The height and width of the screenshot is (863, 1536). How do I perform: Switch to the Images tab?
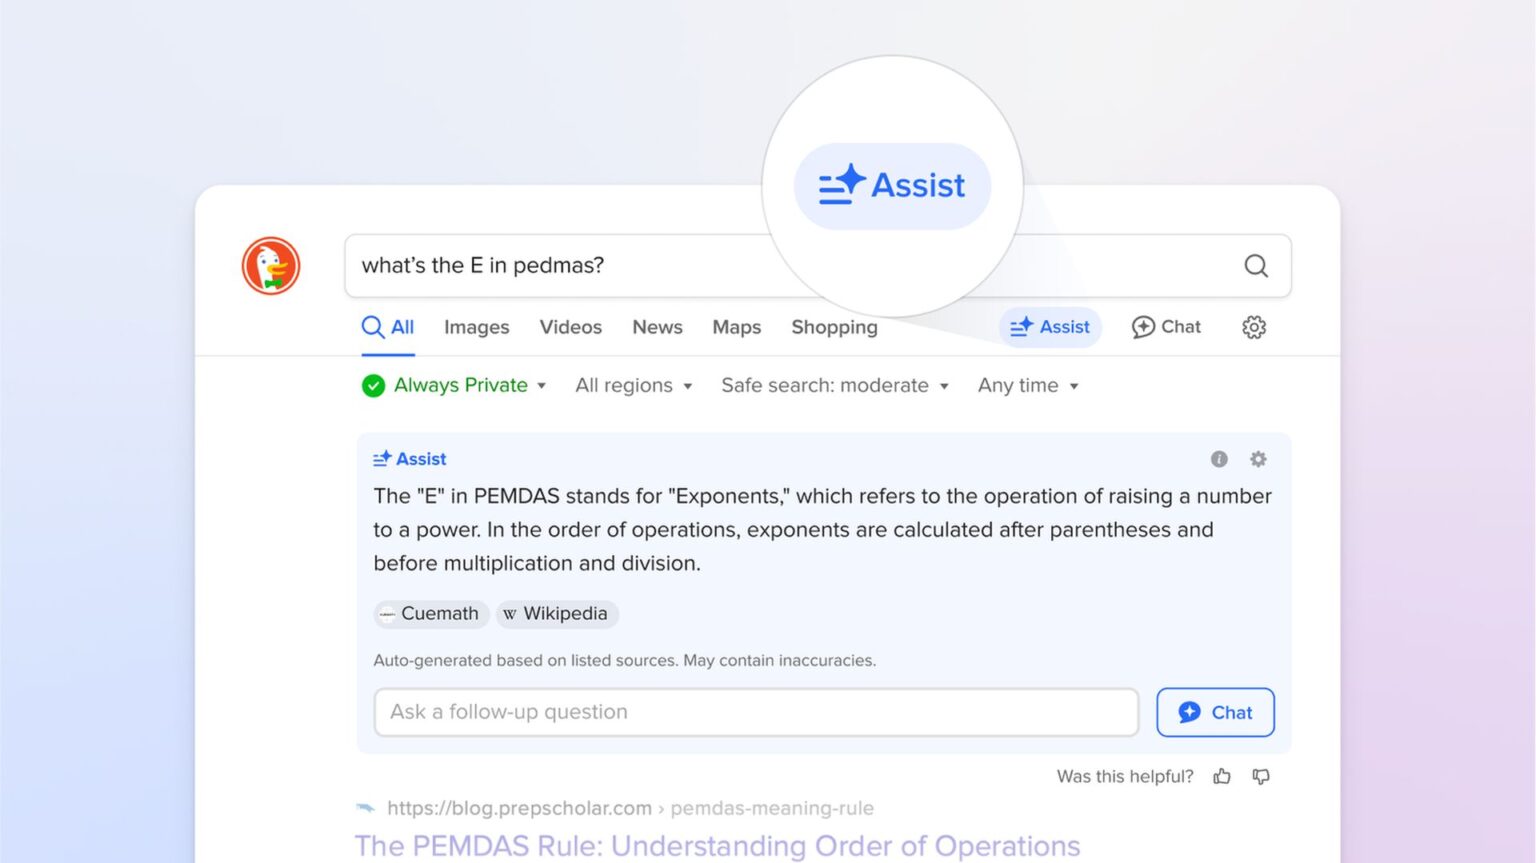(x=476, y=327)
